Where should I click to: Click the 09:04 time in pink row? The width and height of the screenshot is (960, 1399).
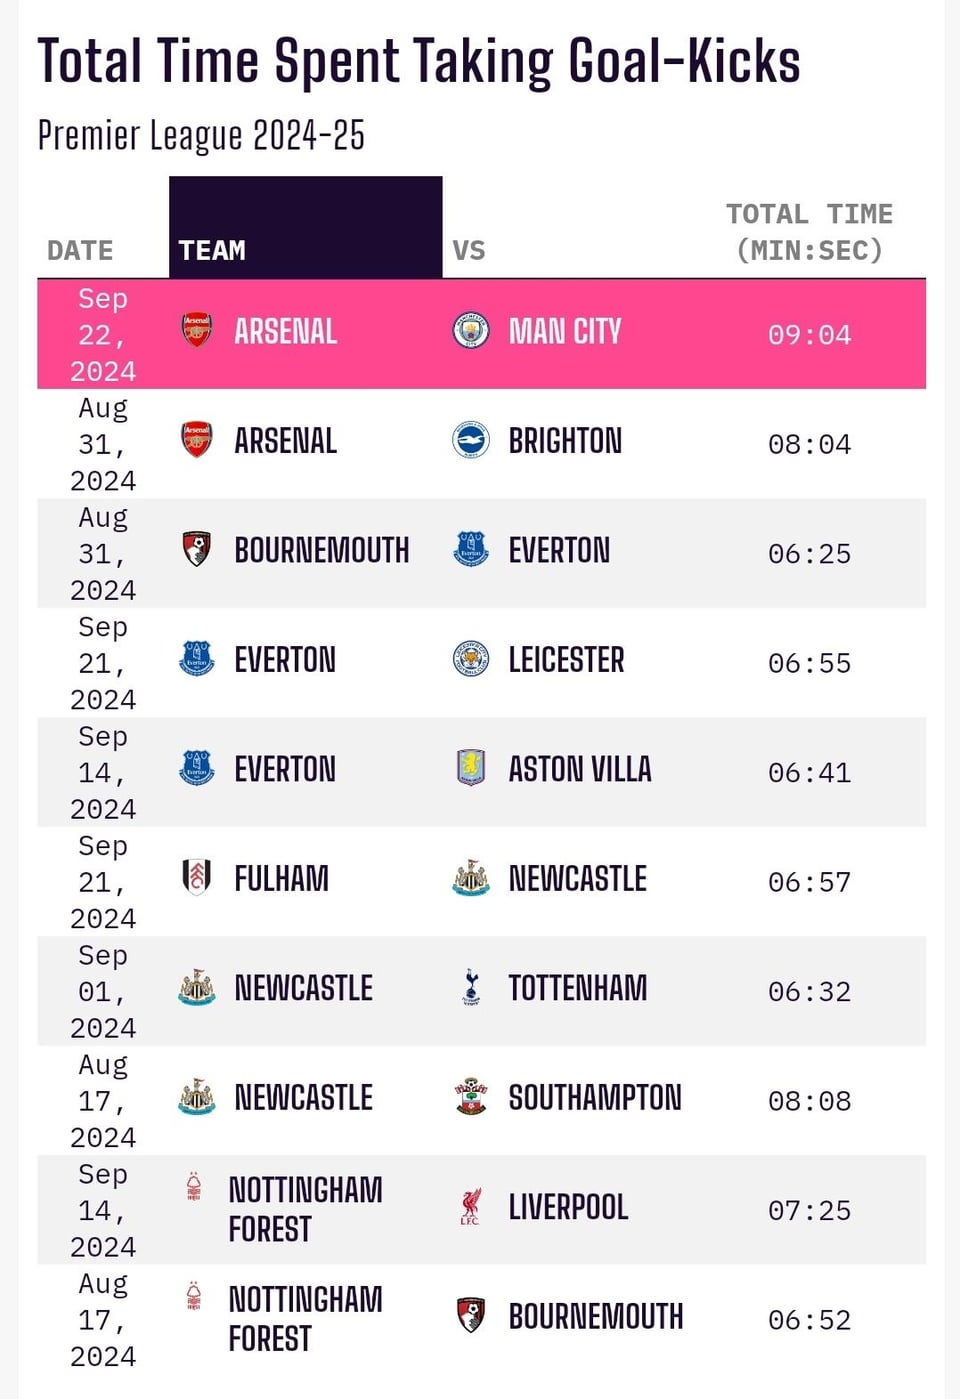[x=809, y=335]
